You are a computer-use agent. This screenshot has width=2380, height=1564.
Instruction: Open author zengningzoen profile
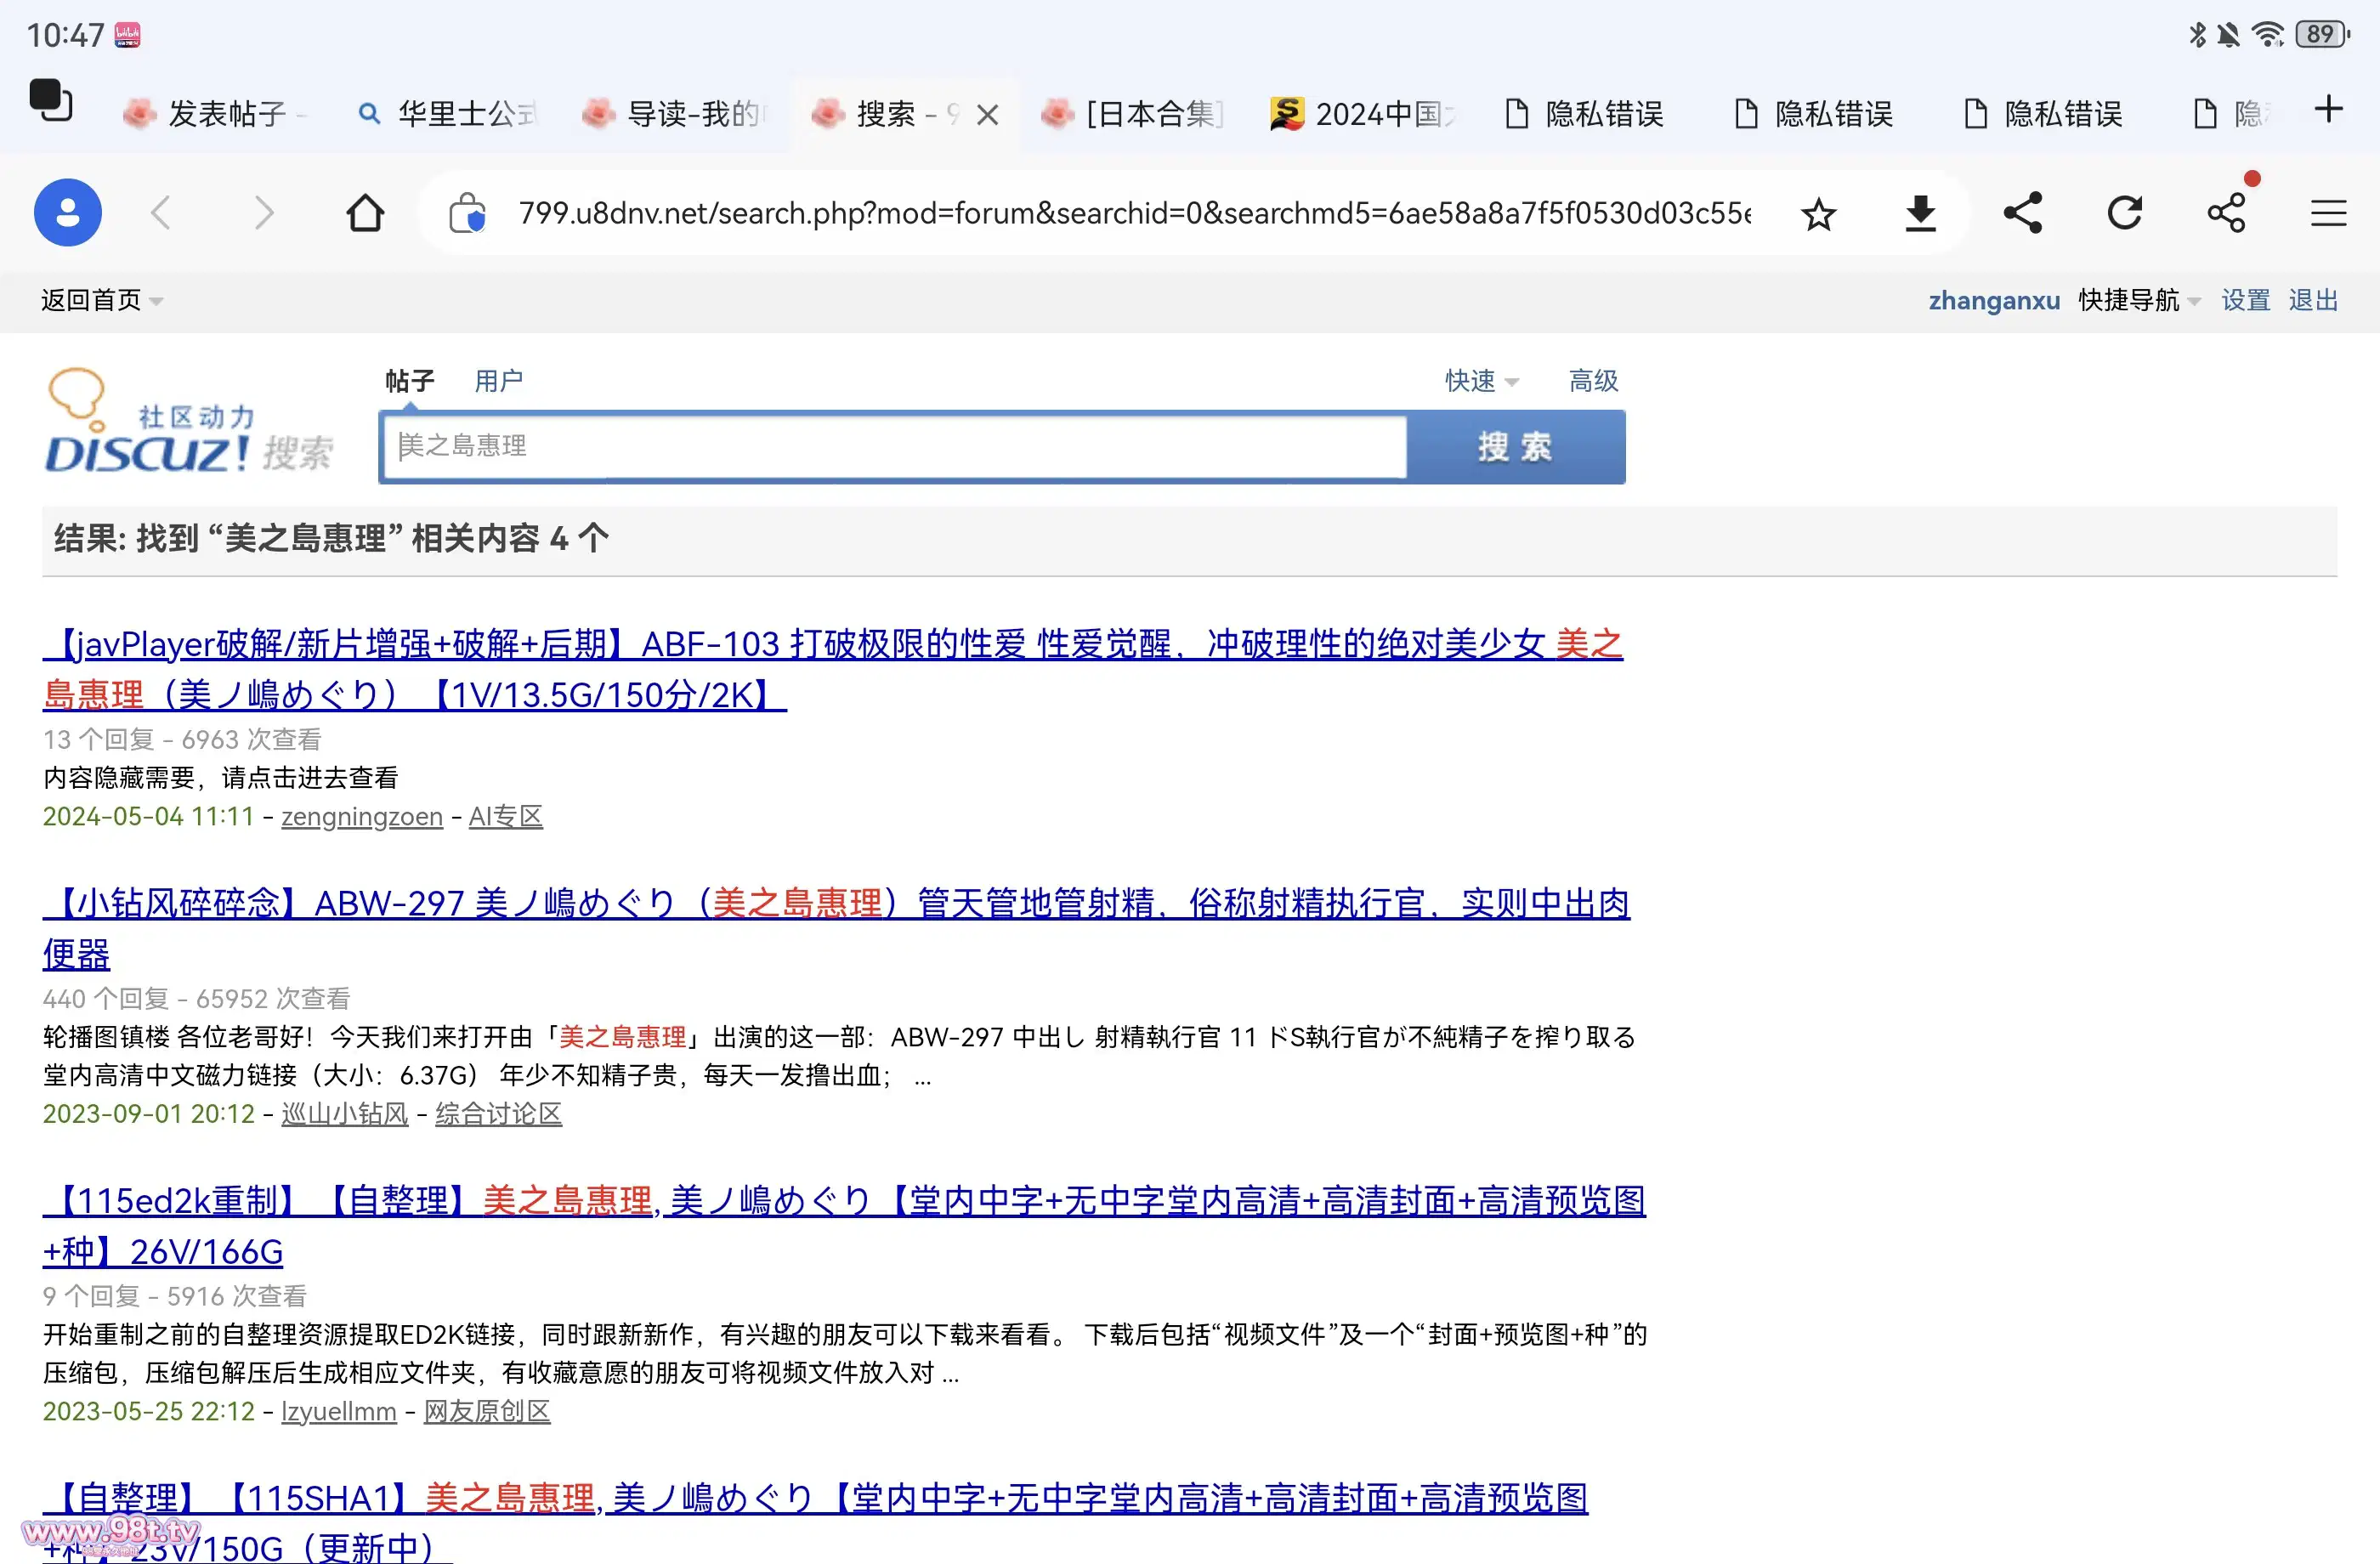coord(361,817)
